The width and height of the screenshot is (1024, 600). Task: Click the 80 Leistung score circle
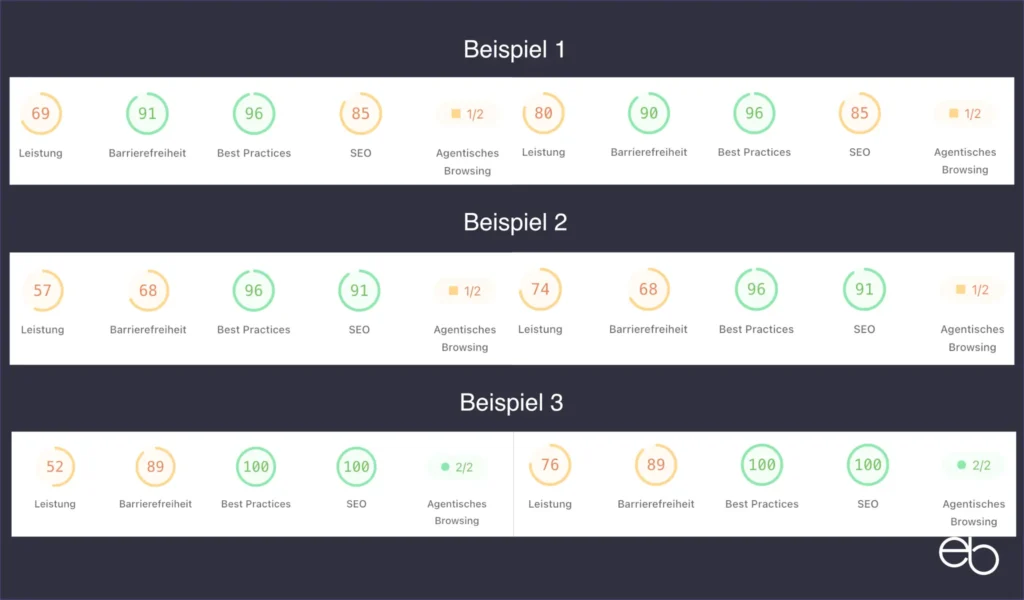point(543,113)
